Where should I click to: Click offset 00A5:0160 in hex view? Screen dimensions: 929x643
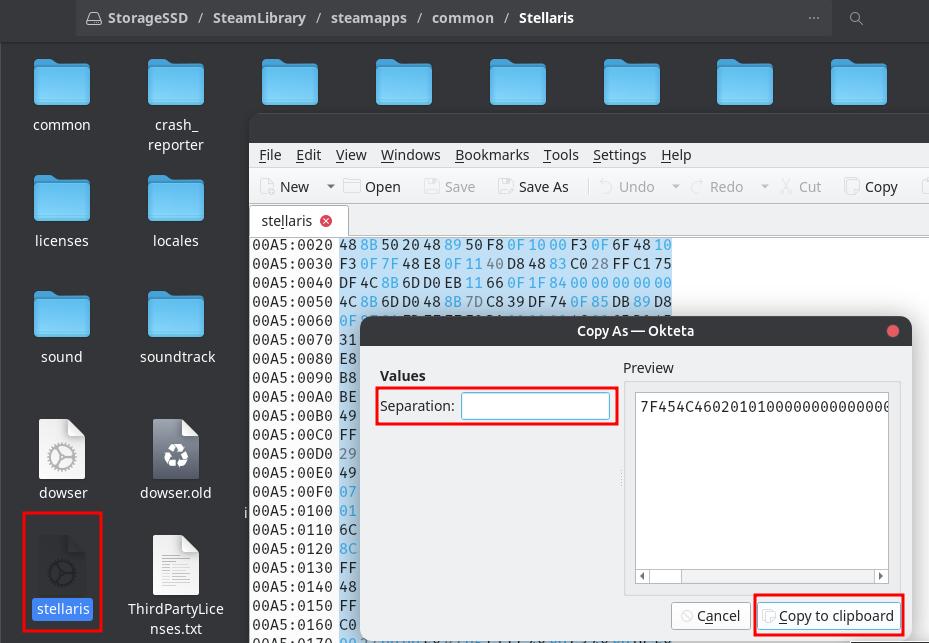[x=292, y=625]
